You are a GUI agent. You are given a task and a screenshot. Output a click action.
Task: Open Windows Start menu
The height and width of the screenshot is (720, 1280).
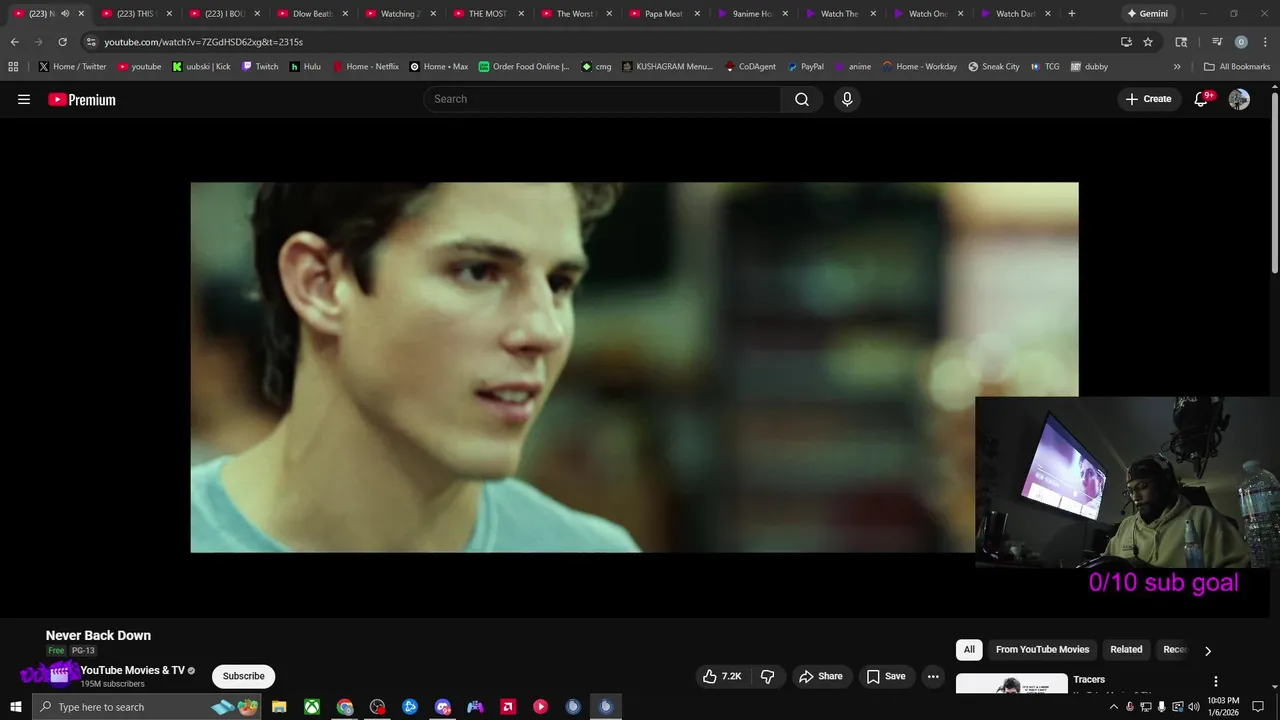tap(15, 707)
